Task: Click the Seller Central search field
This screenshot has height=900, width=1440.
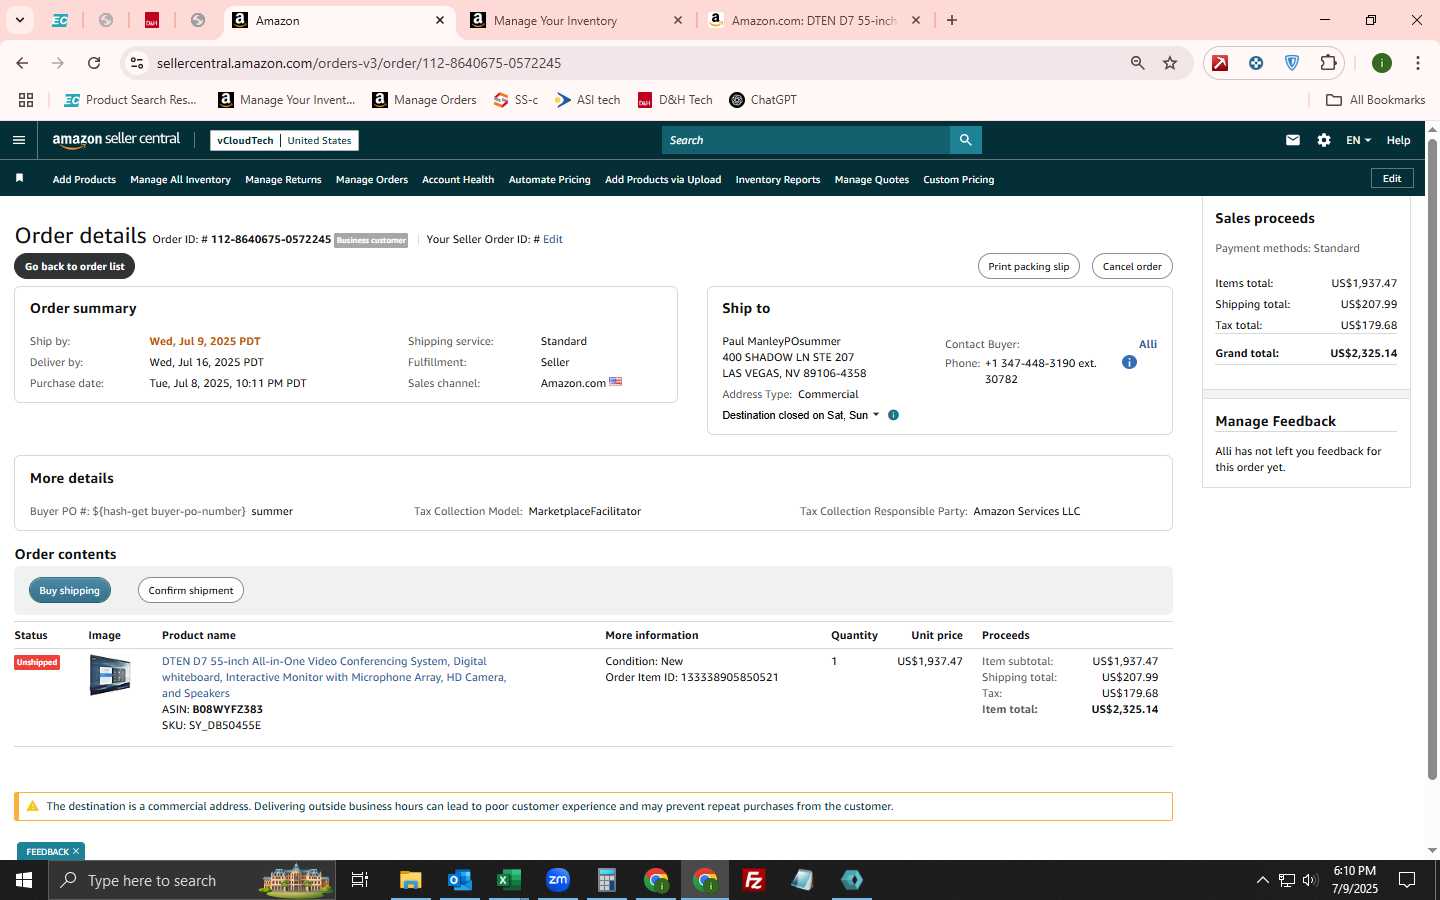Action: tap(806, 140)
